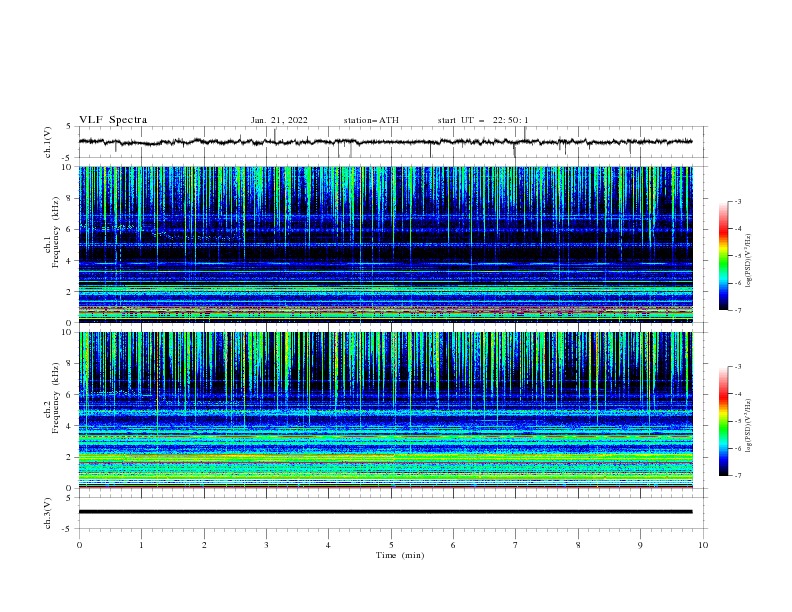The height and width of the screenshot is (612, 792).
Task: Click the time axis tick label "1"
Action: pyautogui.click(x=141, y=545)
